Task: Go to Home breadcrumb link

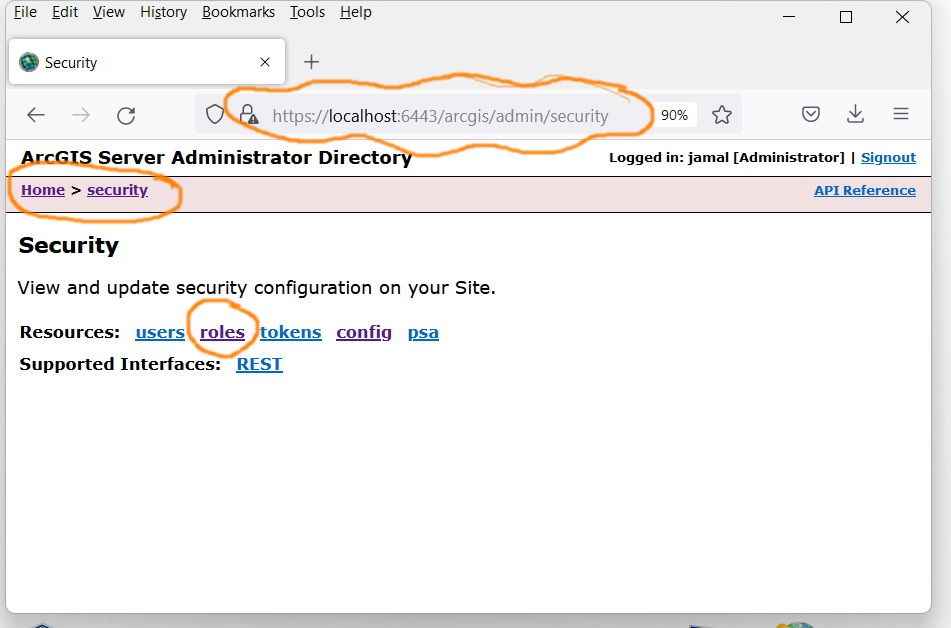Action: click(42, 190)
